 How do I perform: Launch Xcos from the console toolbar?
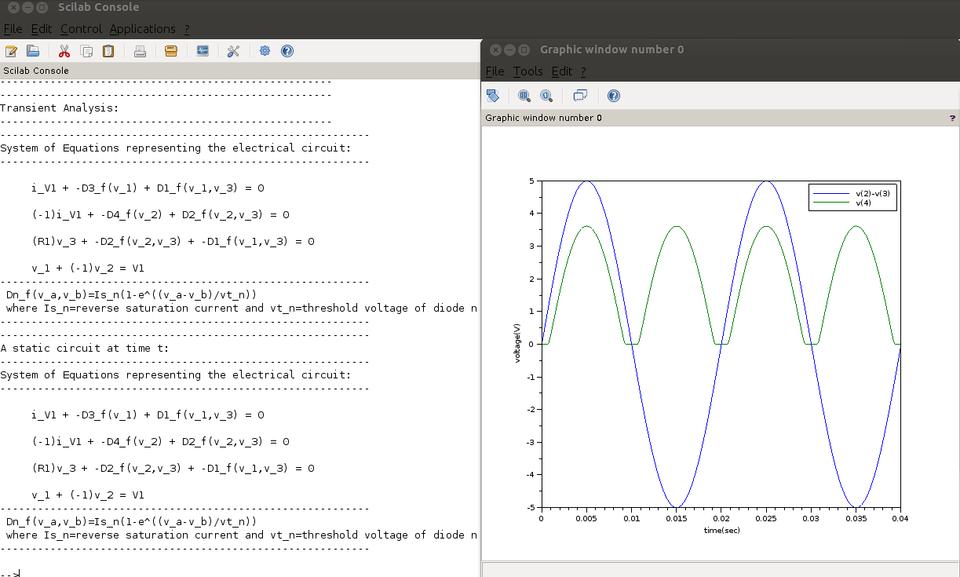pos(202,51)
